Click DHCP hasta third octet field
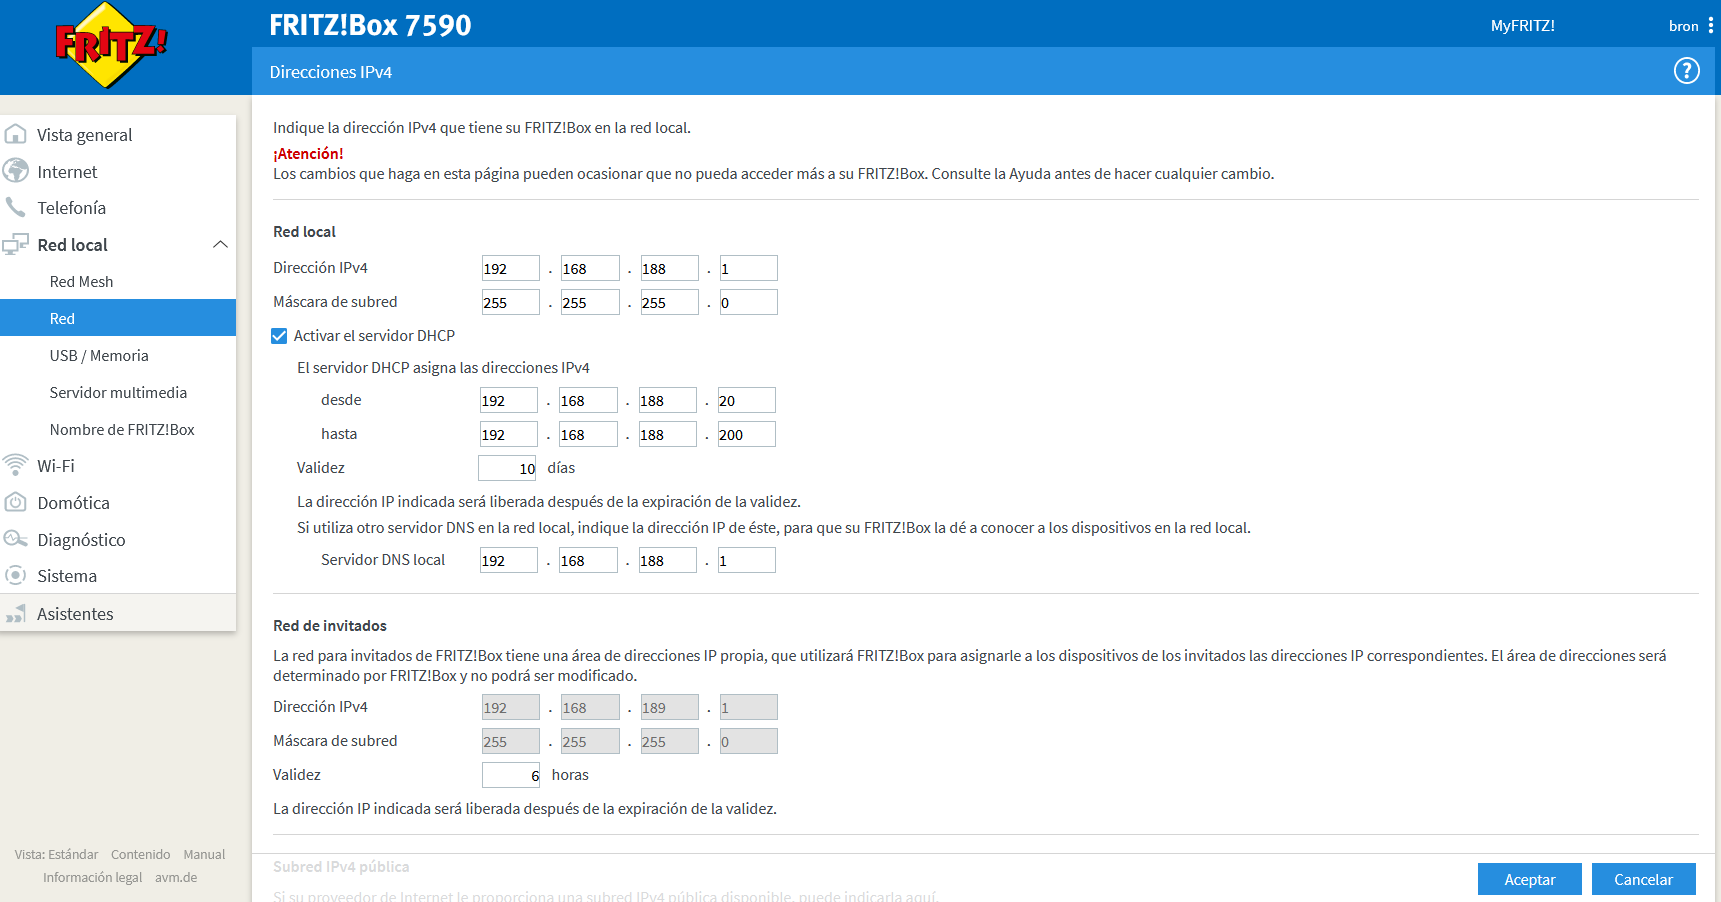Viewport: 1721px width, 902px height. 667,434
